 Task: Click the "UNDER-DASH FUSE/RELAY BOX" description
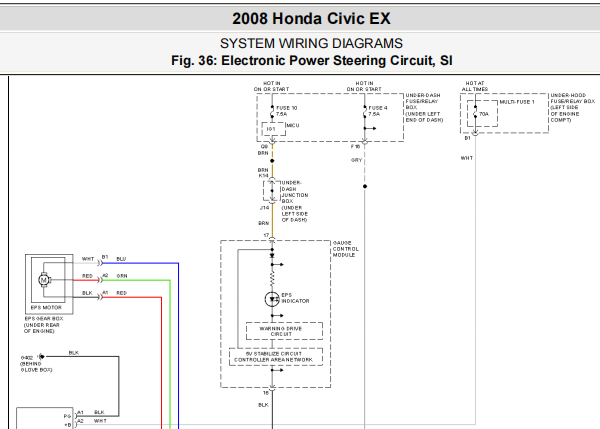(x=424, y=107)
